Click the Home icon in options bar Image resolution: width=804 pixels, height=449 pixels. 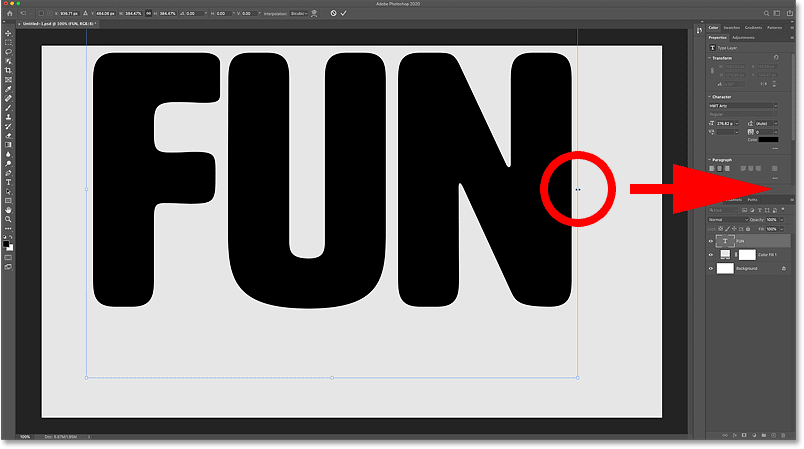[8, 13]
